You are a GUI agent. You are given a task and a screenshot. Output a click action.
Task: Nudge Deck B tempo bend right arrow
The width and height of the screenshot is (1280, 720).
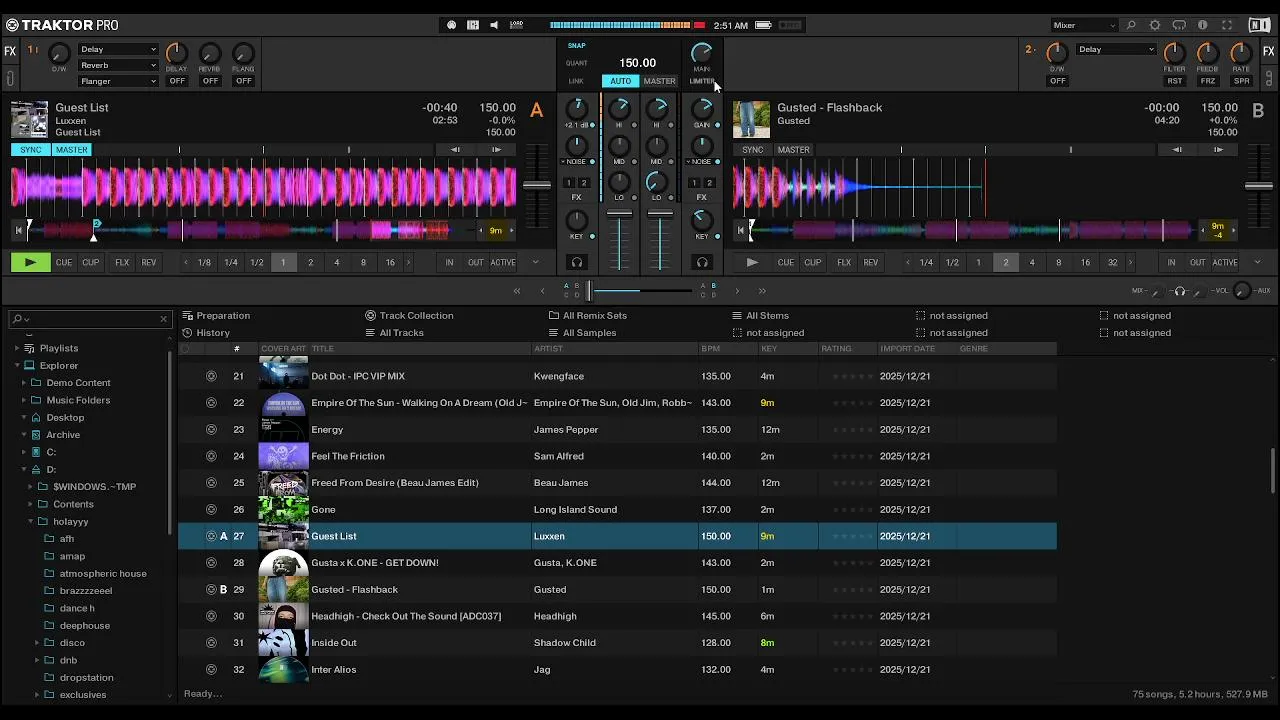pos(1218,150)
